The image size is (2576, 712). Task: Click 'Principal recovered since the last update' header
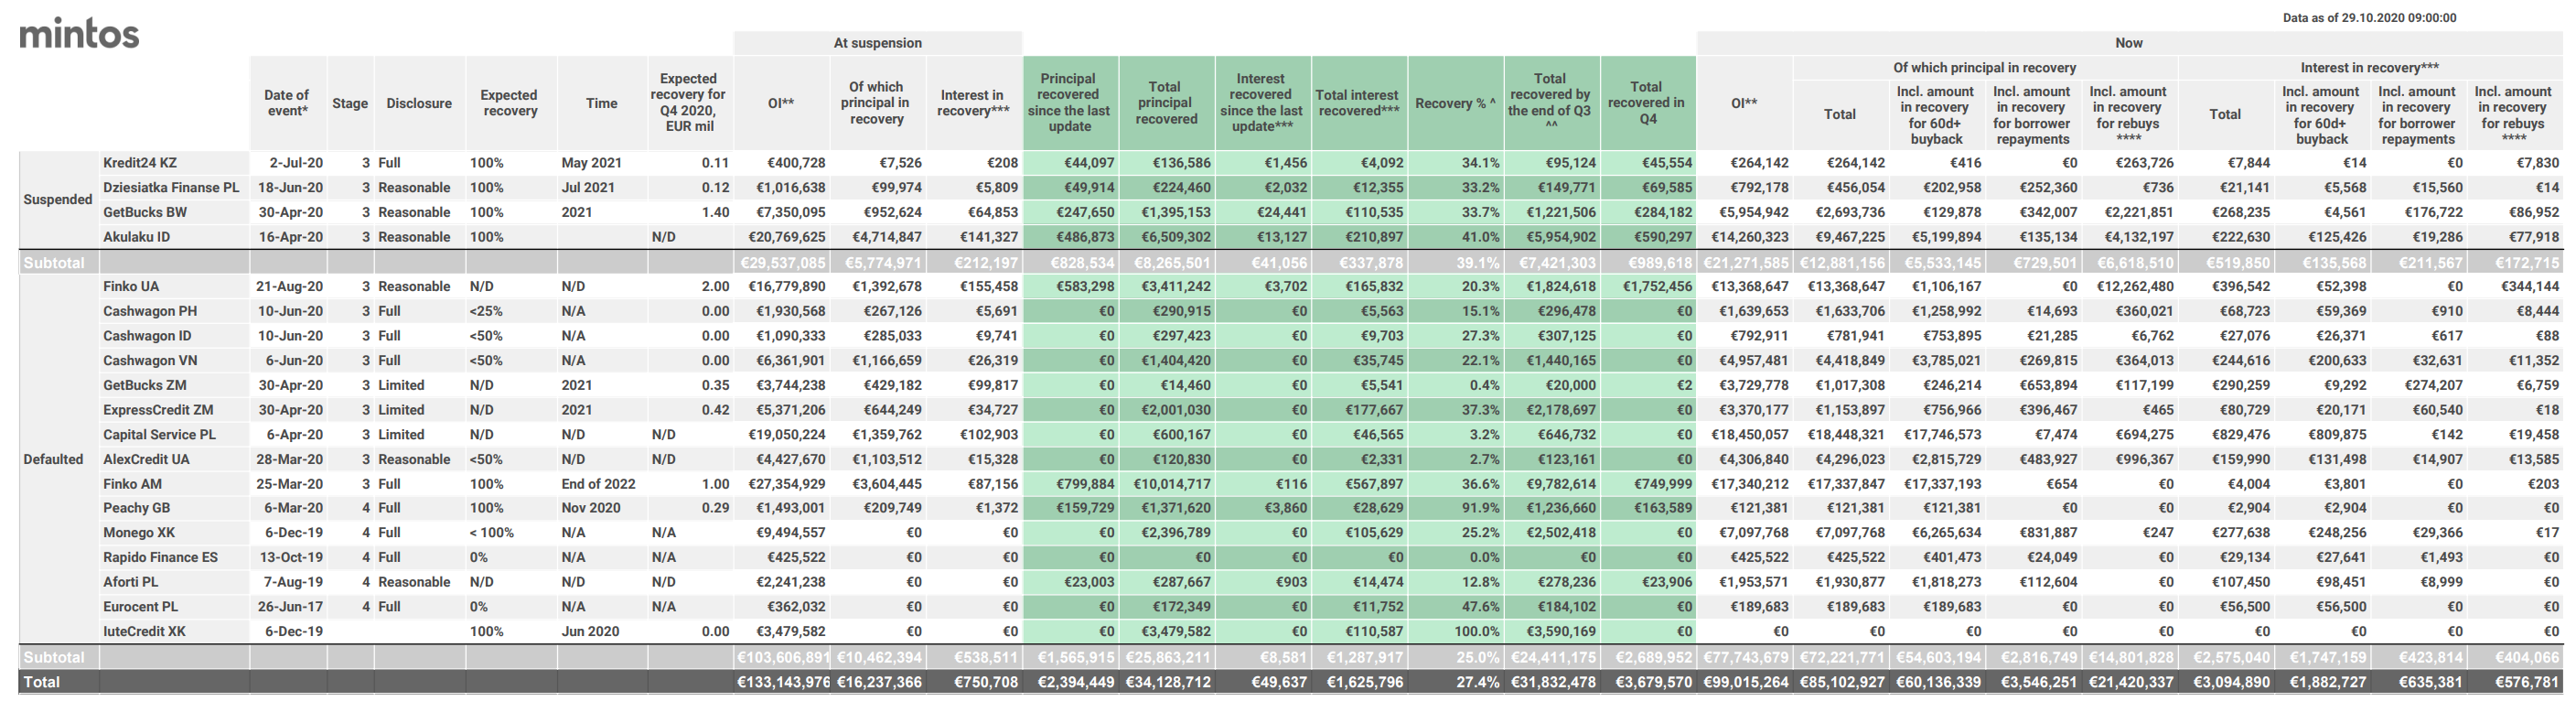(1069, 103)
